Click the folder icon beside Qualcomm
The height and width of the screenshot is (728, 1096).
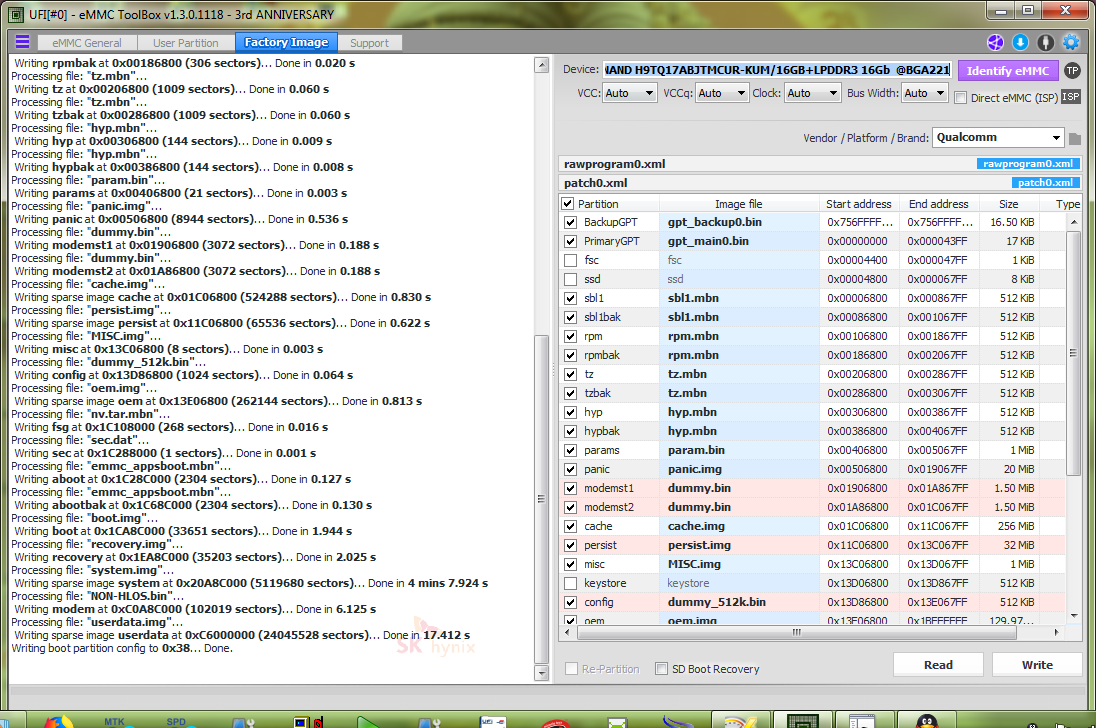1075,138
